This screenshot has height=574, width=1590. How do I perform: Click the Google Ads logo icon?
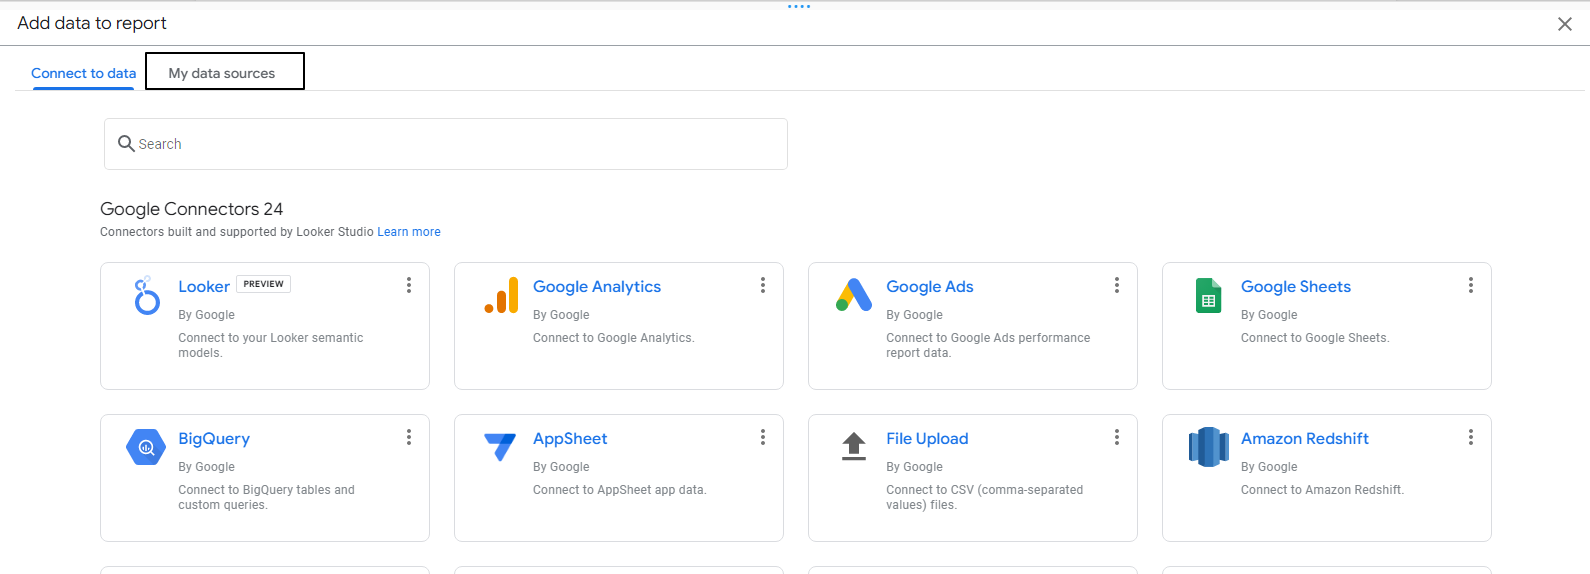pos(854,295)
